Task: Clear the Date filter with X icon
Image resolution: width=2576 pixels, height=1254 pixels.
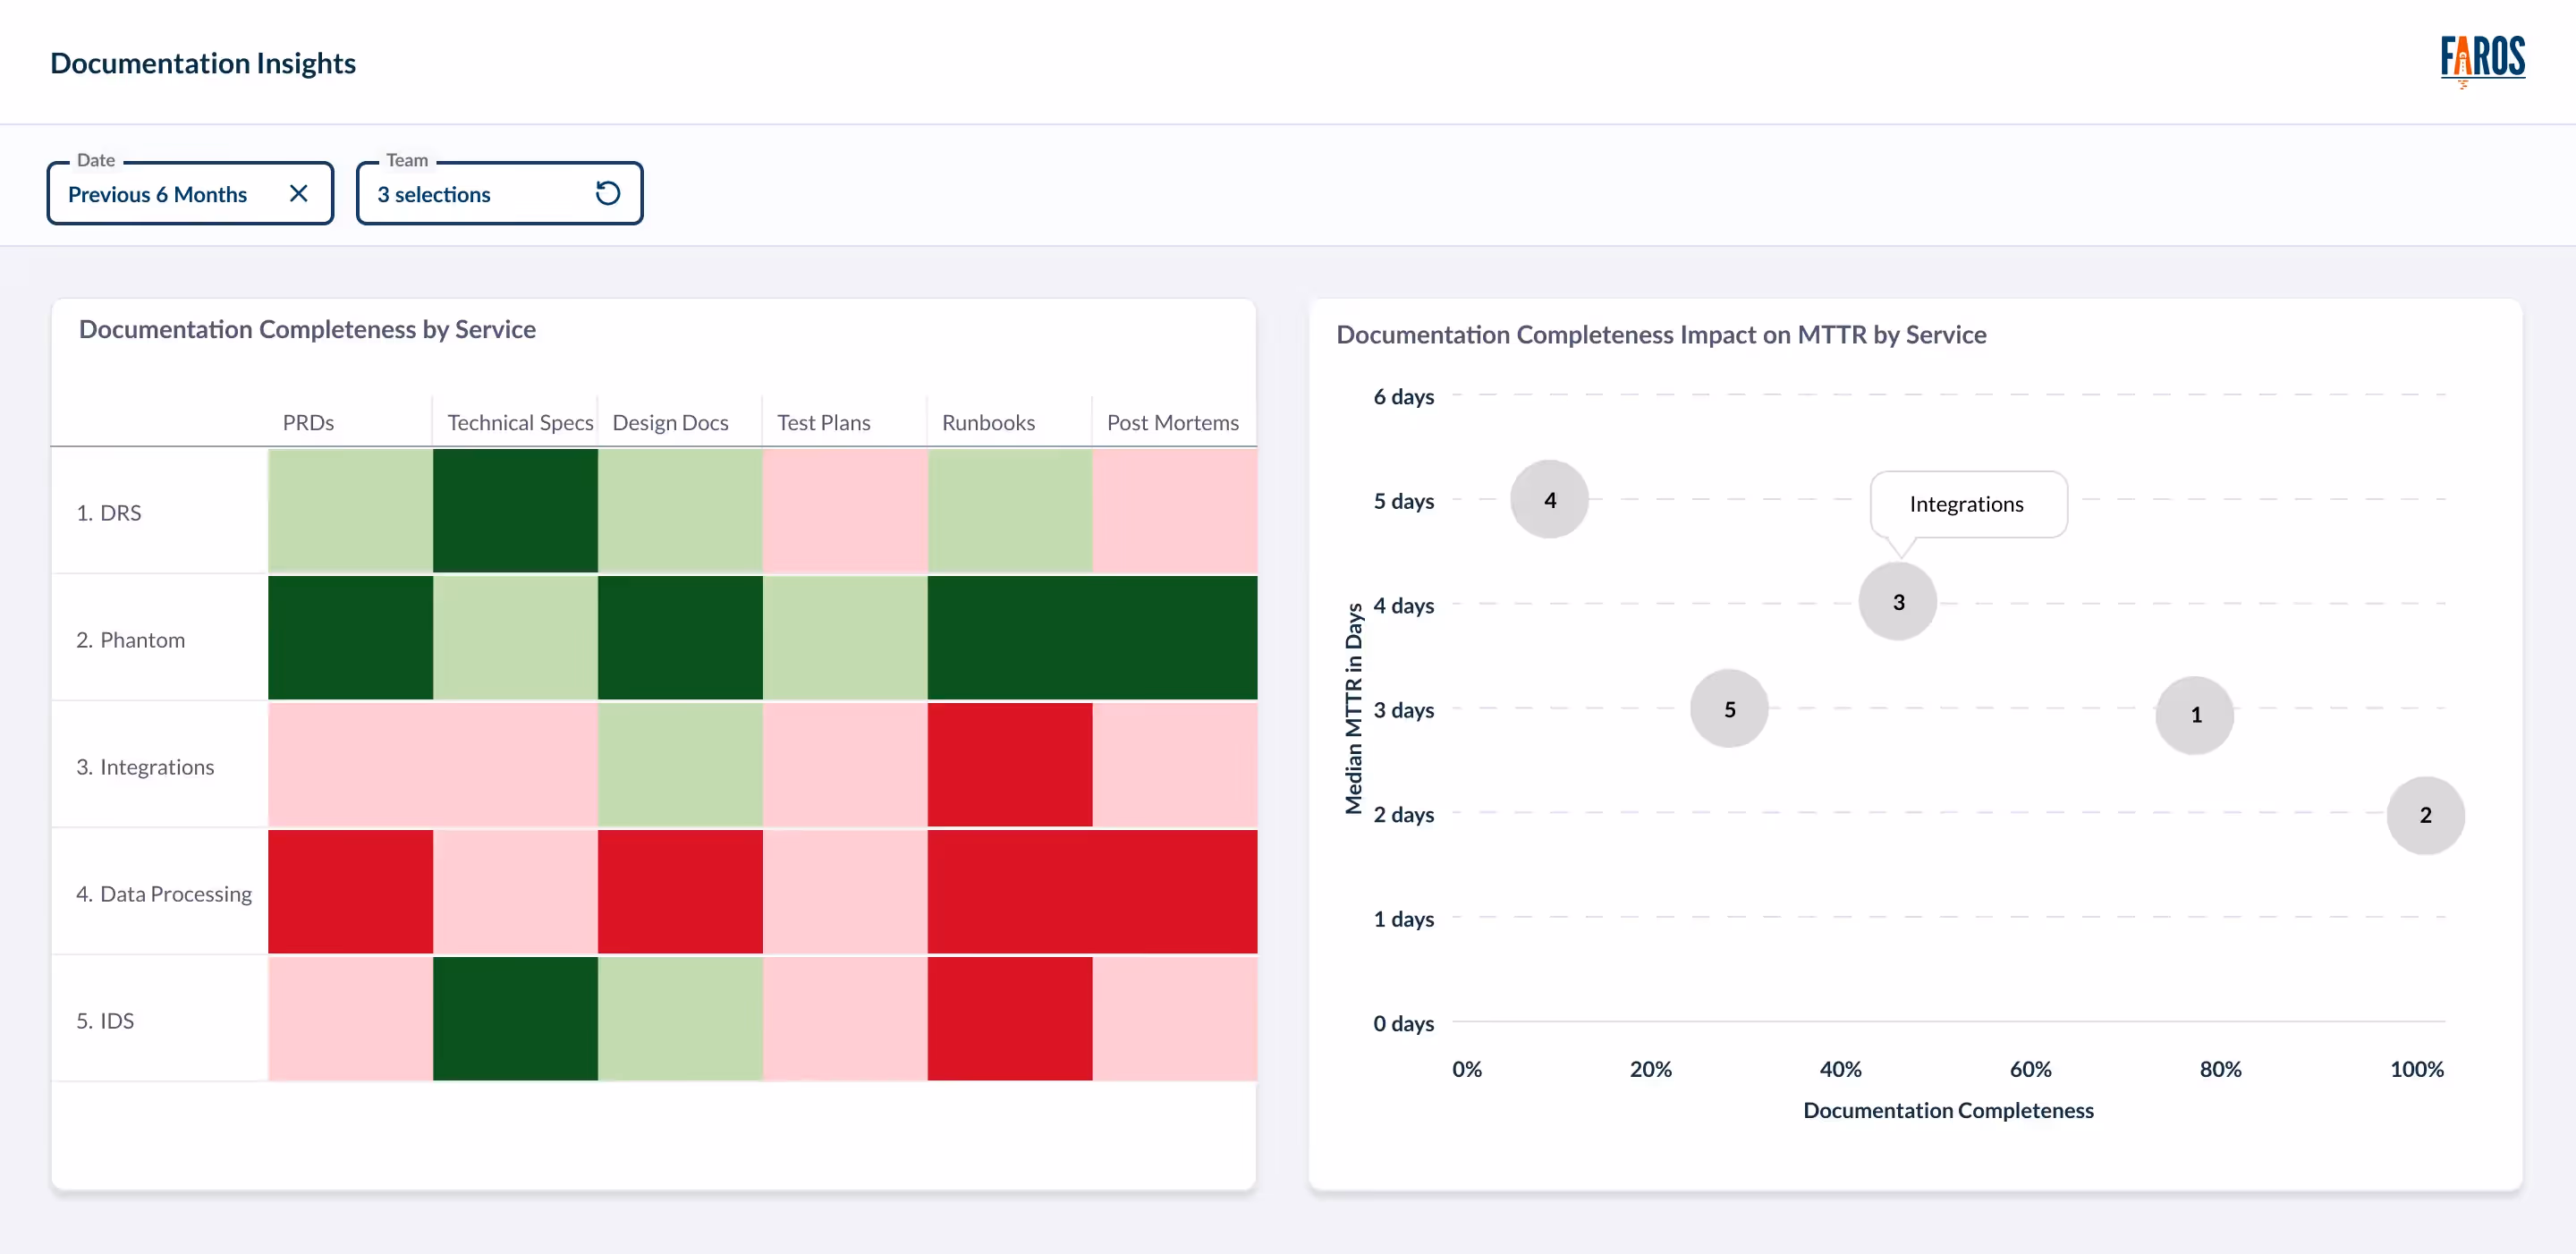Action: pos(298,194)
